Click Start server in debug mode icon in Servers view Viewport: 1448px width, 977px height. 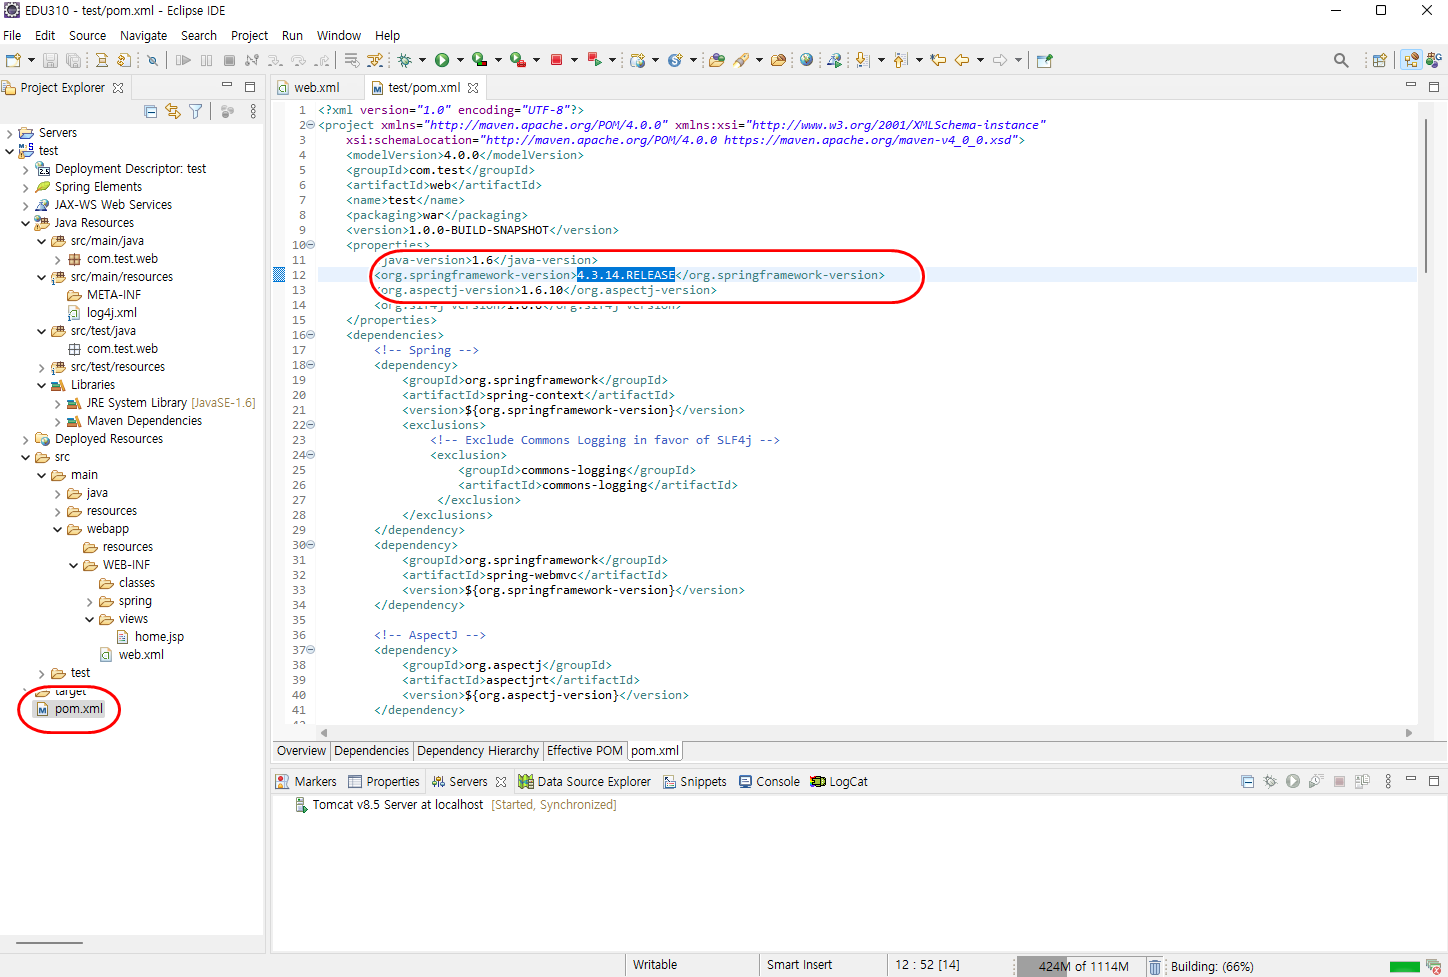tap(1270, 782)
